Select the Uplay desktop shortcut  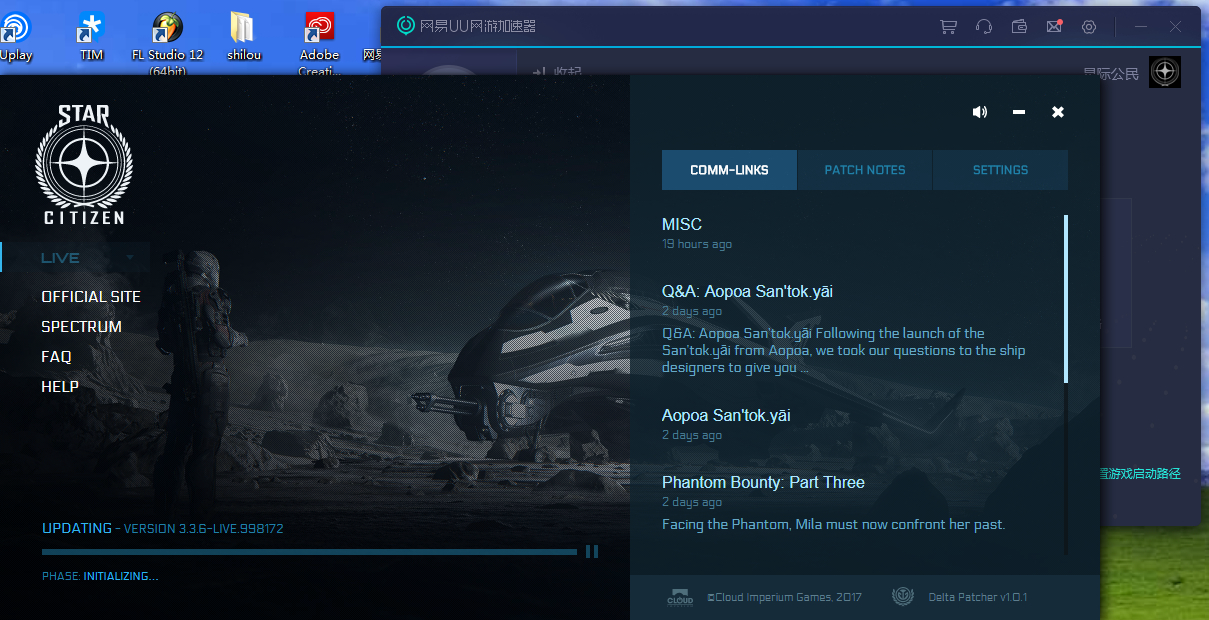coord(15,38)
